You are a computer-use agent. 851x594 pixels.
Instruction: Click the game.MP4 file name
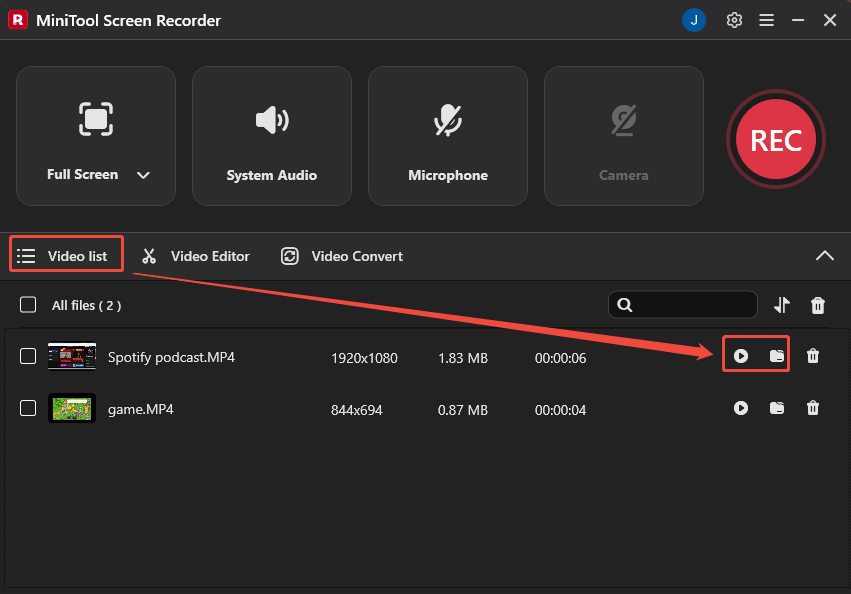tap(141, 409)
